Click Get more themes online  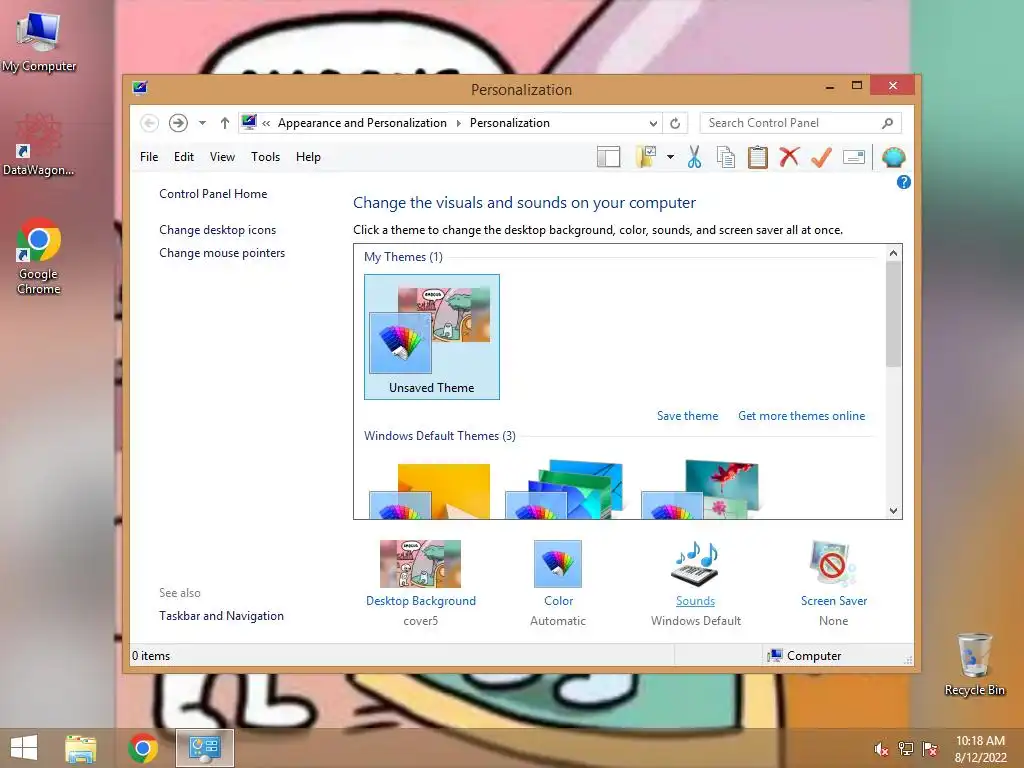(801, 416)
